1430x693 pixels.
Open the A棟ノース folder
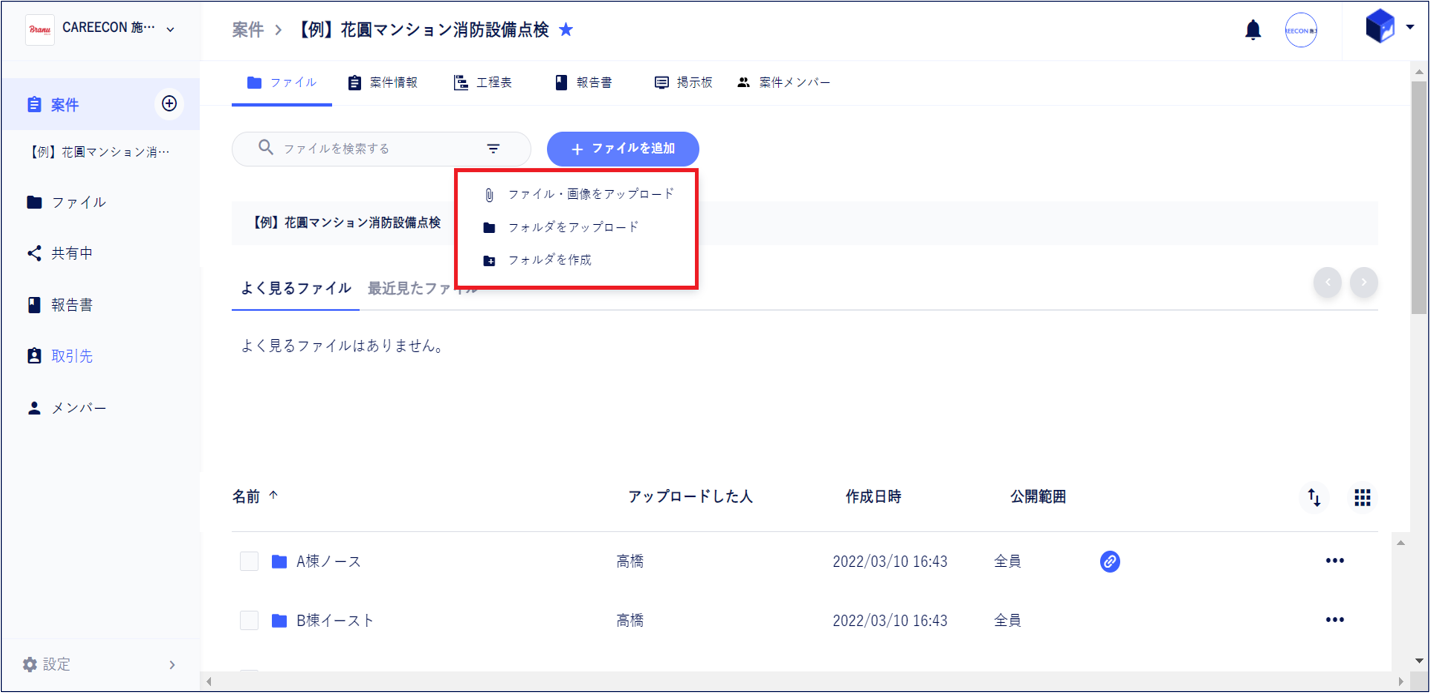pyautogui.click(x=329, y=562)
